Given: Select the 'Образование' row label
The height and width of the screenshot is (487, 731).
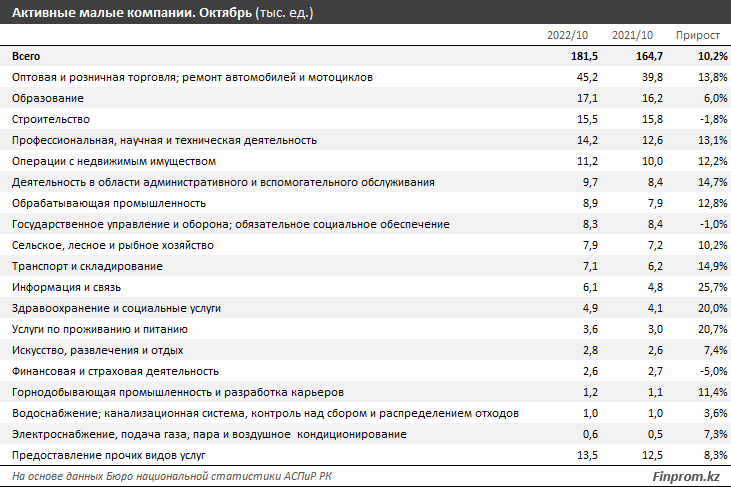Looking at the screenshot, I should [48, 98].
